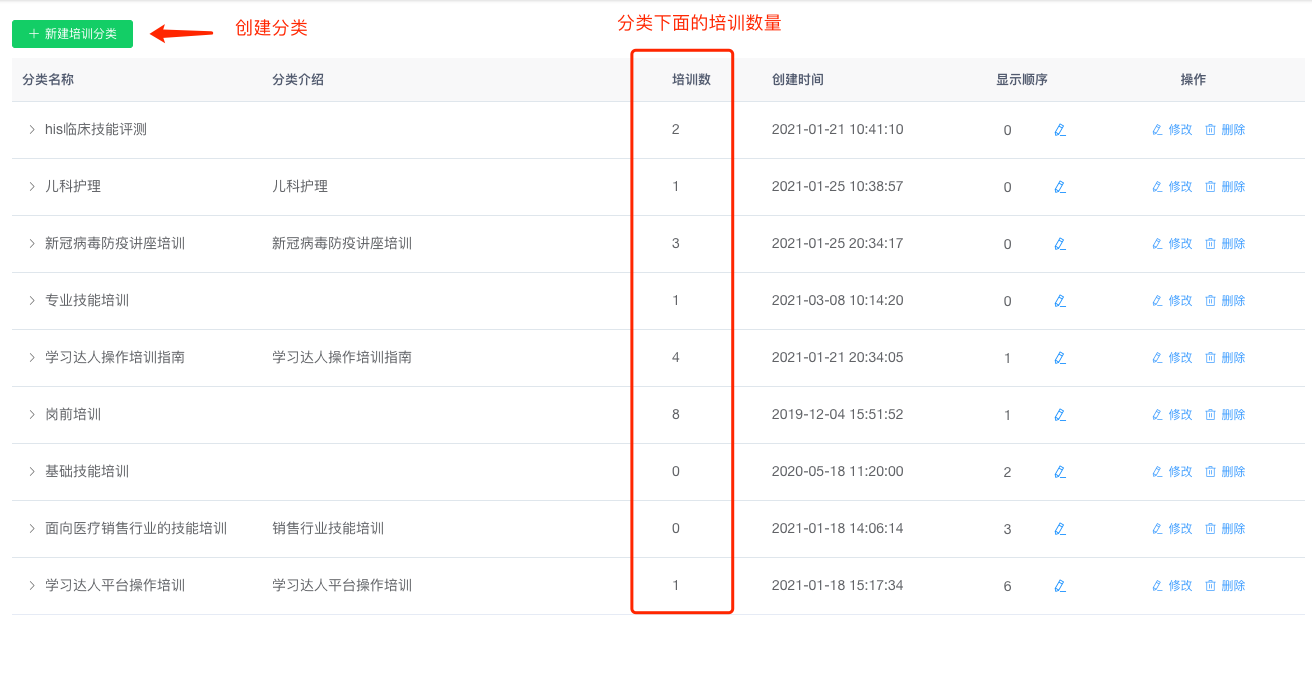Viewport: 1312px width, 684px height.
Task: Modify the 岗前培训 category
Action: click(1172, 415)
